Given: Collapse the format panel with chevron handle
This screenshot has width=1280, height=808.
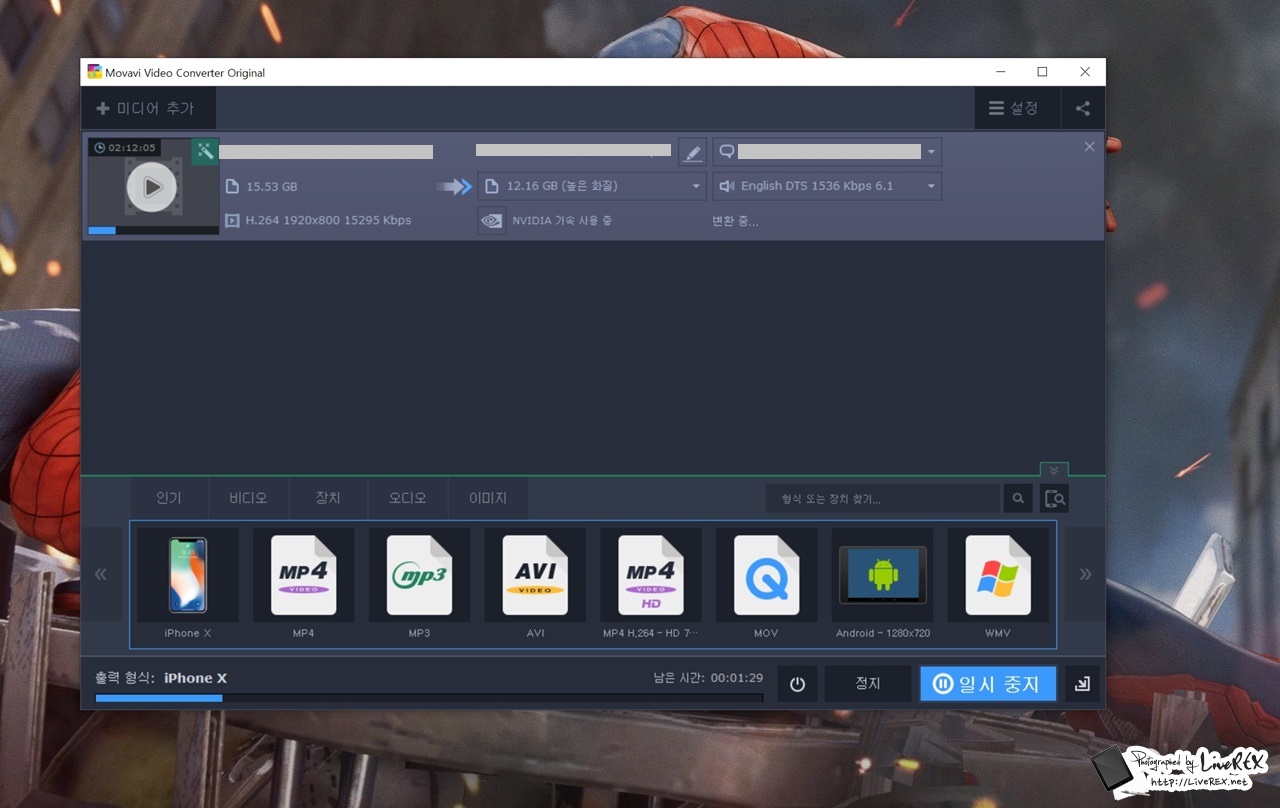Looking at the screenshot, I should pyautogui.click(x=1054, y=470).
